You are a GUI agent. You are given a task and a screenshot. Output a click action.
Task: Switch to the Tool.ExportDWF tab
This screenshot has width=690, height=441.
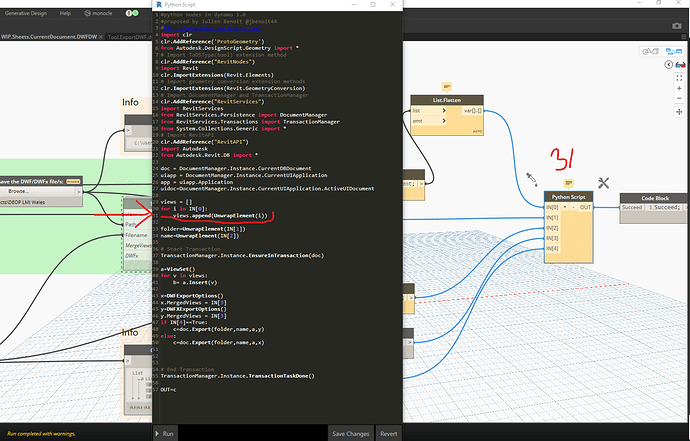click(x=129, y=37)
